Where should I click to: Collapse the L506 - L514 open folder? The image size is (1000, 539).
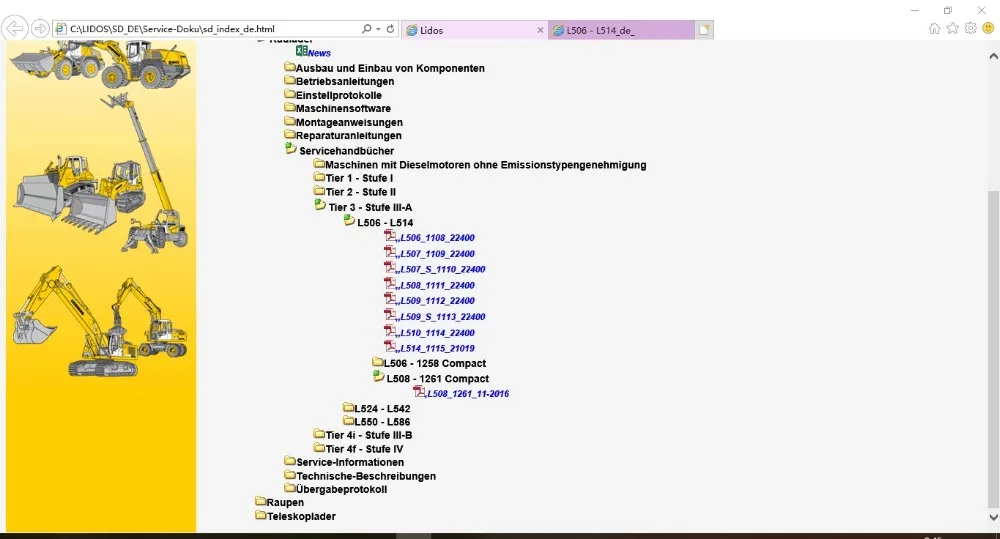[349, 220]
